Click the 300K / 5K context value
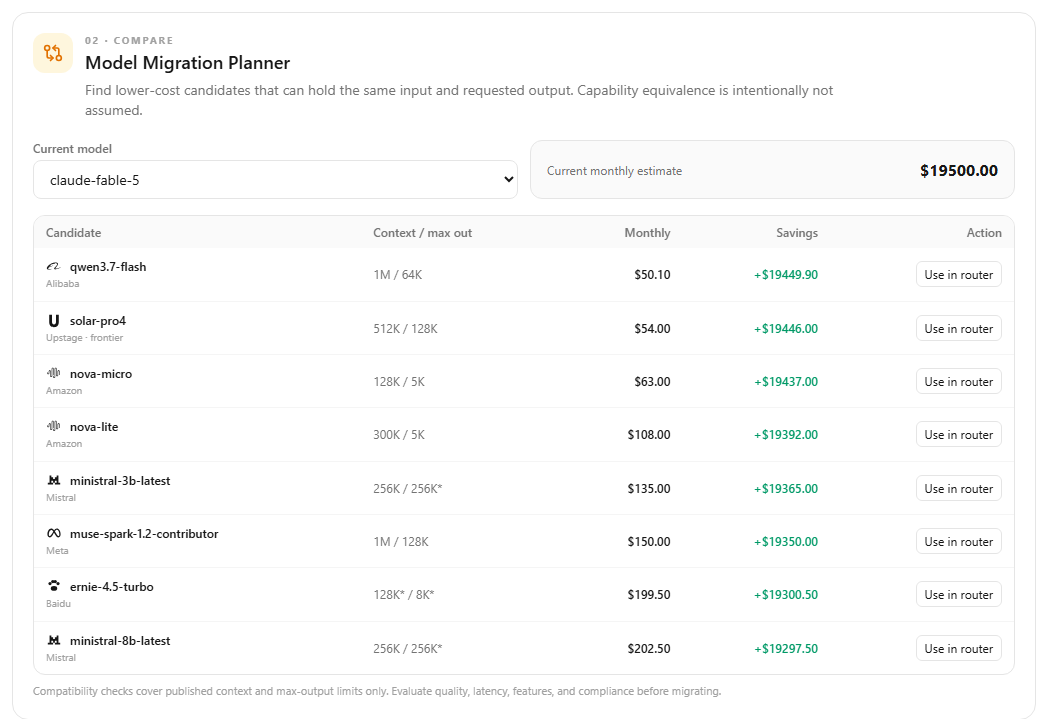The image size is (1048, 719). (399, 434)
